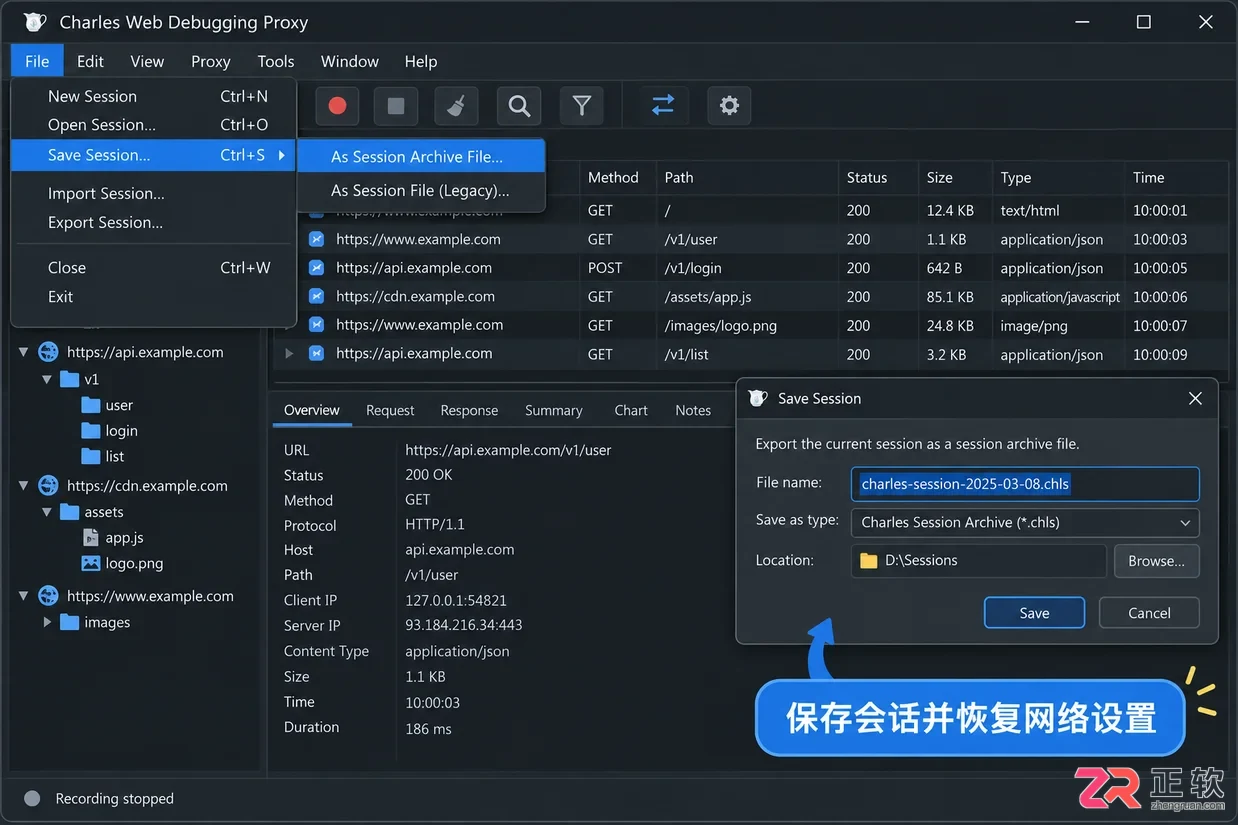This screenshot has width=1238, height=825.
Task: Toggle the blue arrows throttle icon
Action: [x=663, y=105]
